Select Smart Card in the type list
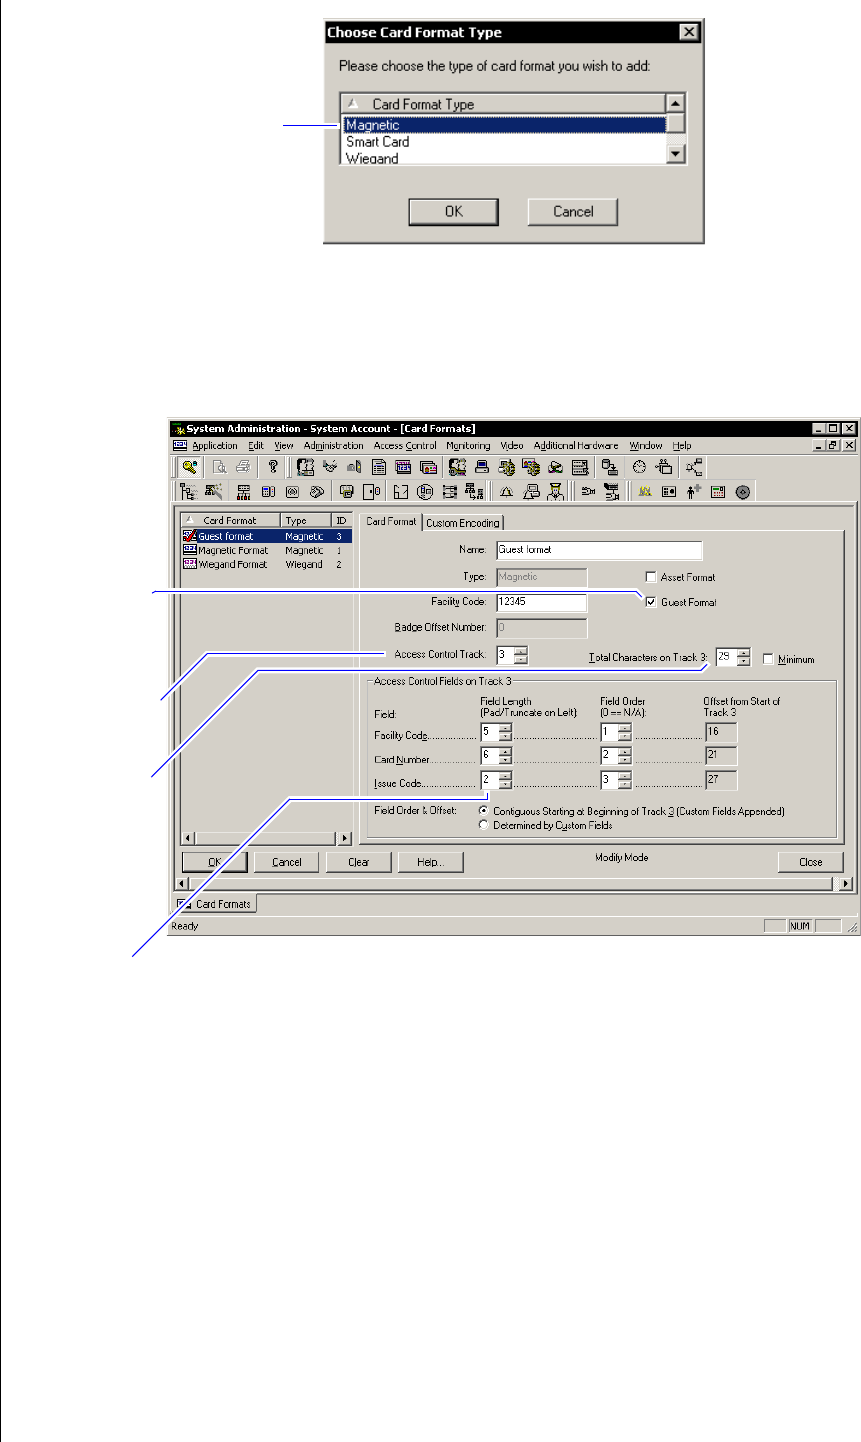This screenshot has width=861, height=1442. [503, 142]
